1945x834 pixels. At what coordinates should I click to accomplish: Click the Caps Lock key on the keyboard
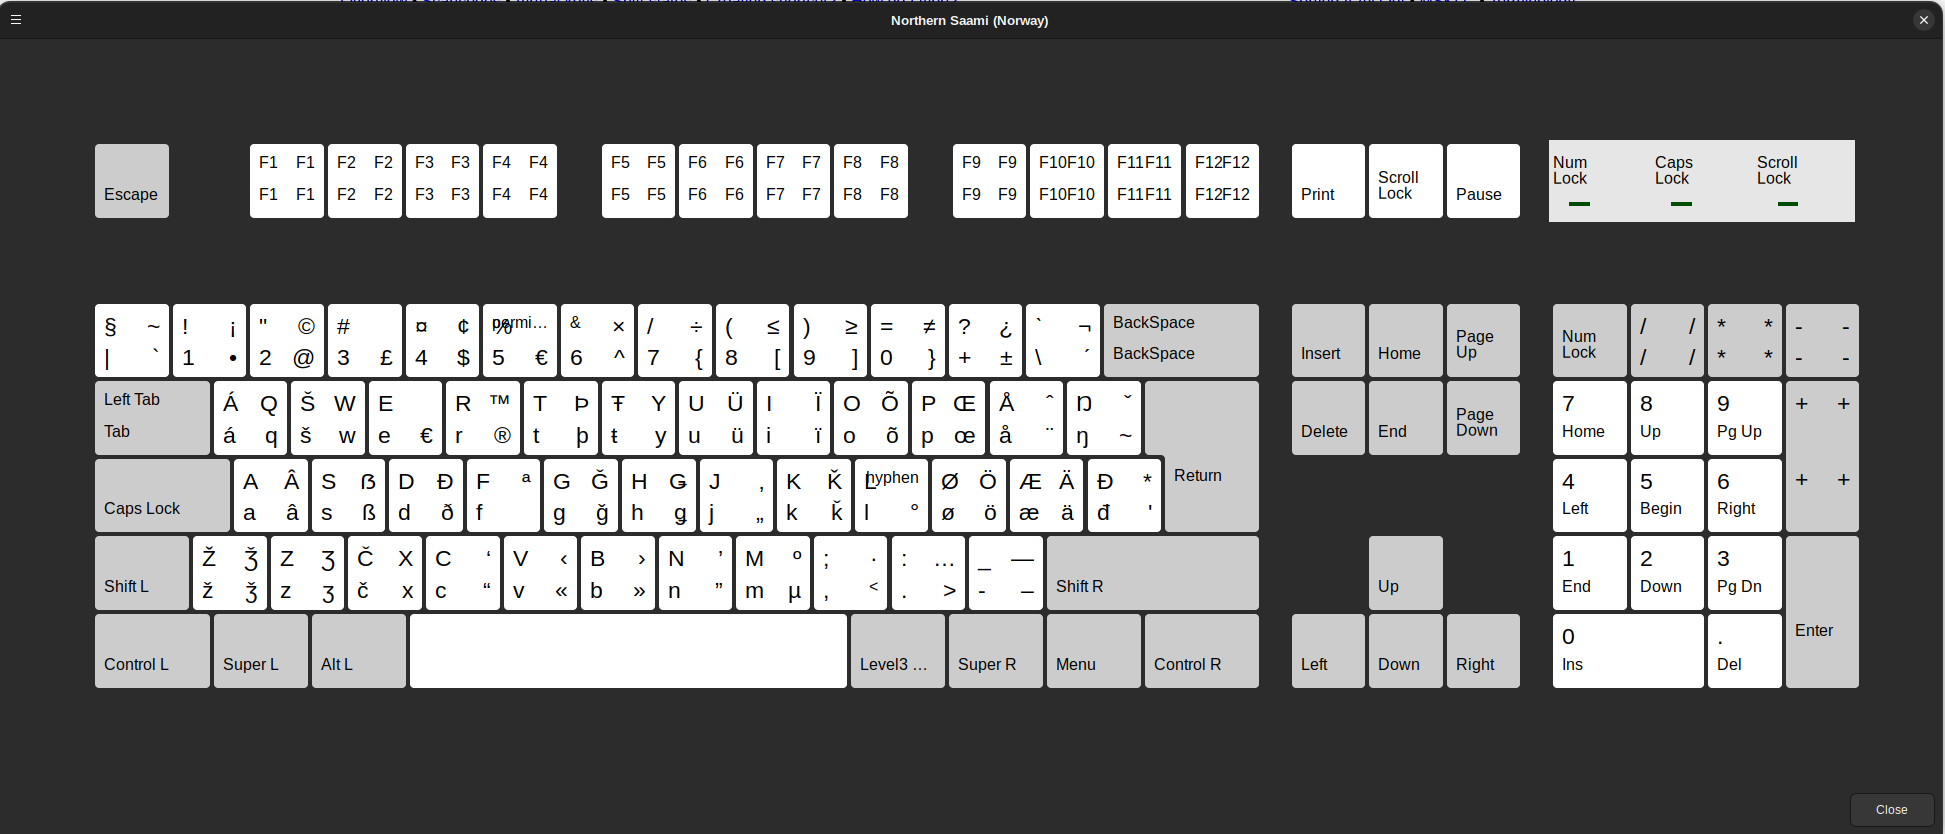[162, 495]
